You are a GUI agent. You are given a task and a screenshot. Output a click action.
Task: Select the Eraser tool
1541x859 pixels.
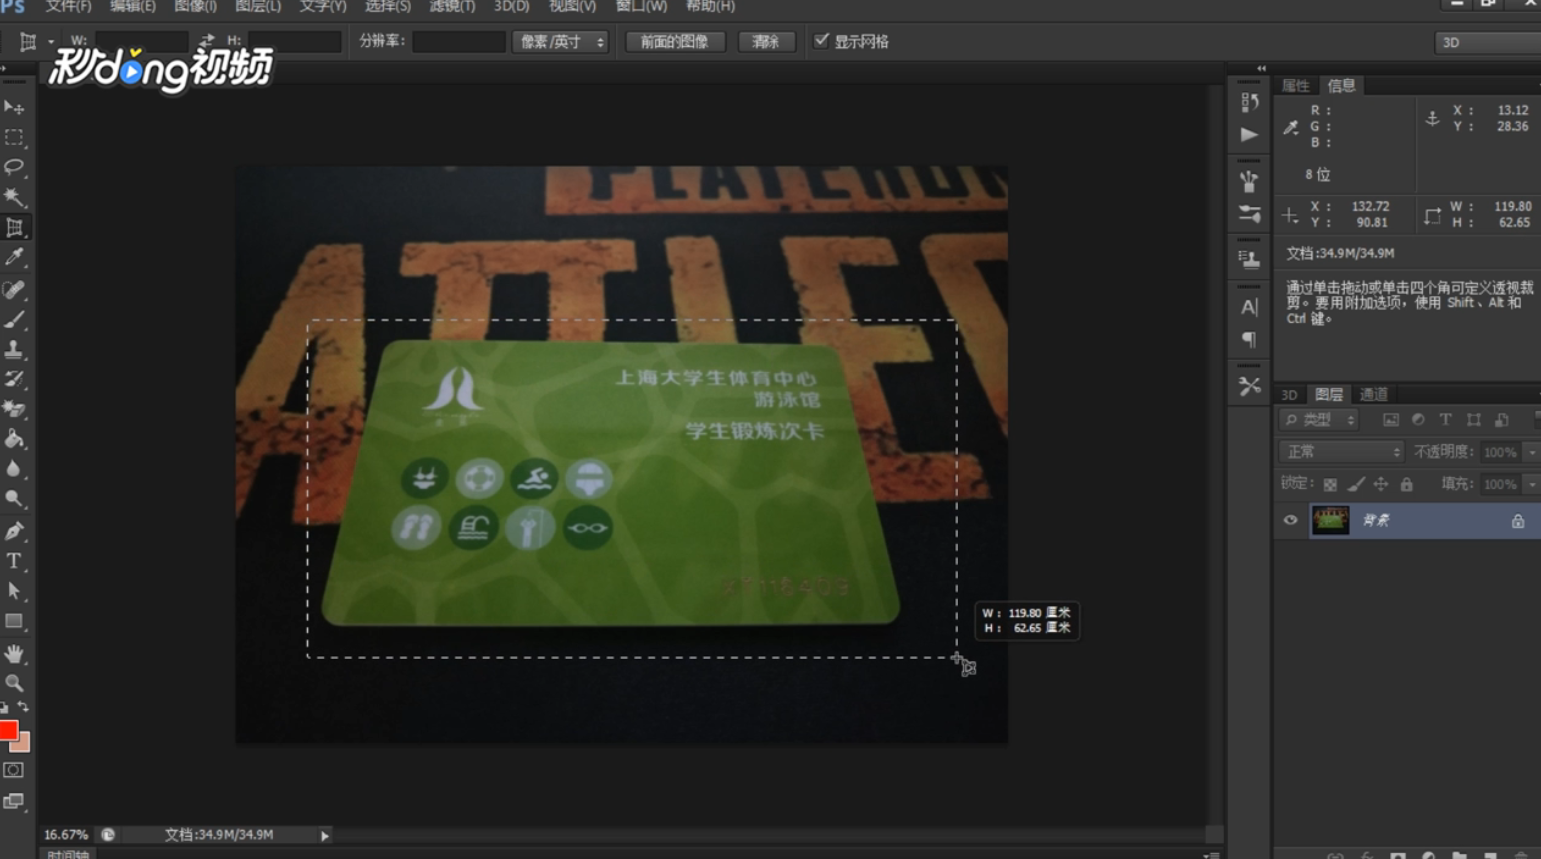tap(14, 409)
